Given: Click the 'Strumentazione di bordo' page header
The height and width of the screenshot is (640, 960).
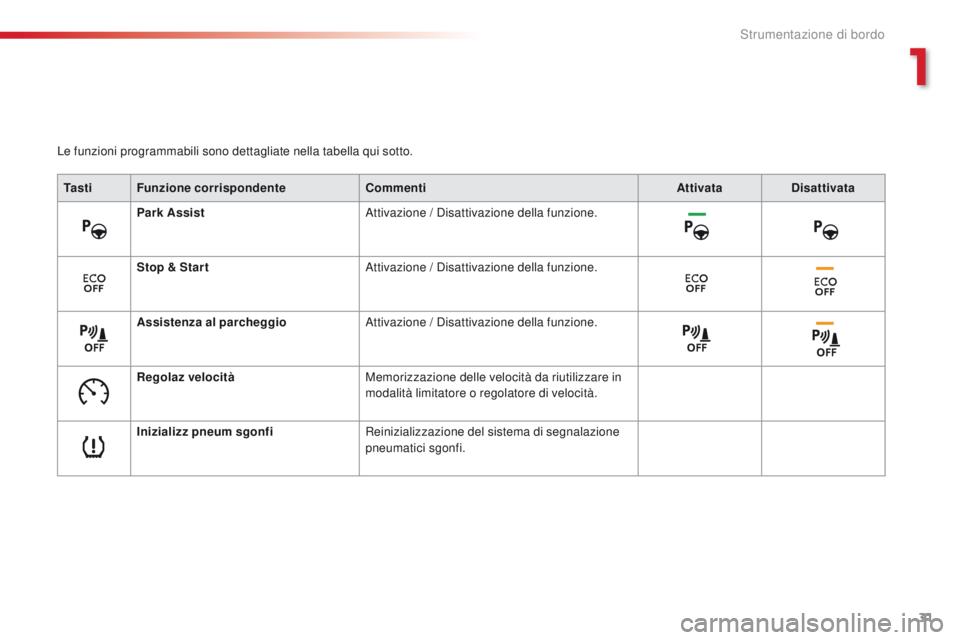Looking at the screenshot, I should (812, 34).
